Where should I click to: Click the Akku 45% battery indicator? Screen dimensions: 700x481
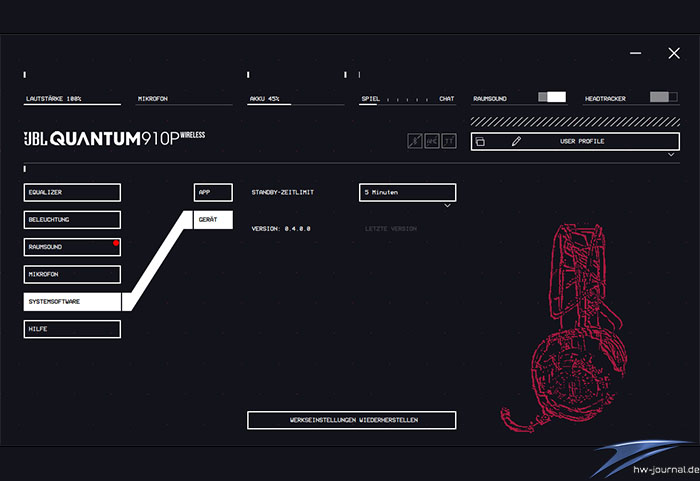point(296,100)
